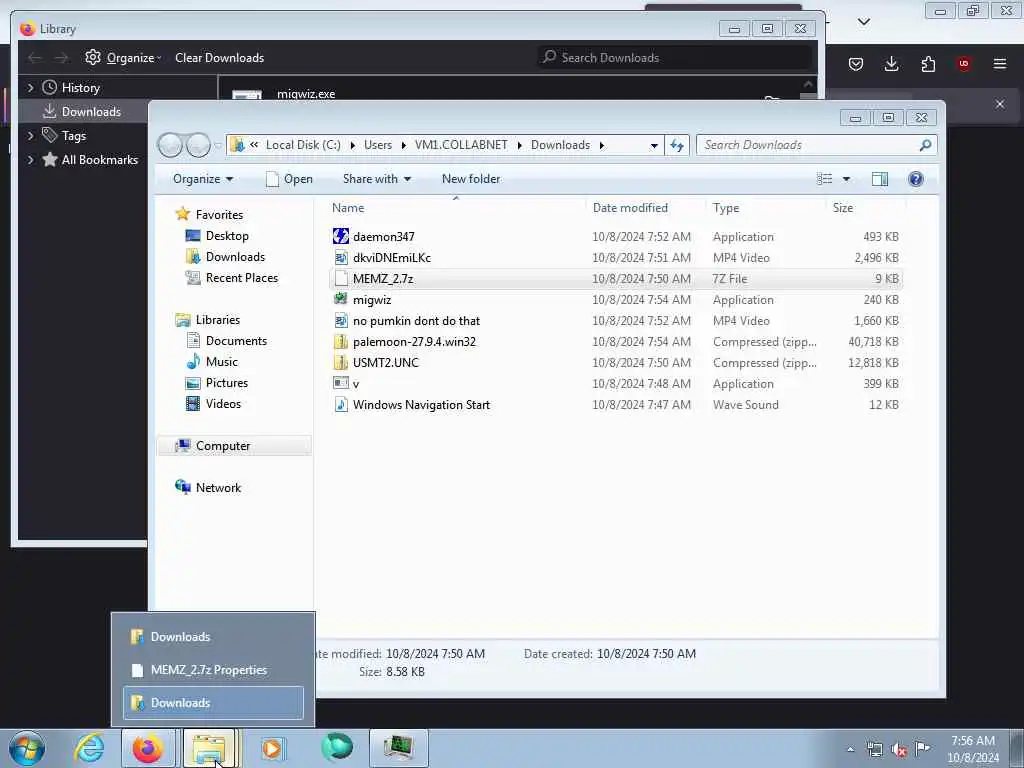This screenshot has height=768, width=1024.
Task: Go forward with the Explorer Forward button
Action: [x=198, y=145]
